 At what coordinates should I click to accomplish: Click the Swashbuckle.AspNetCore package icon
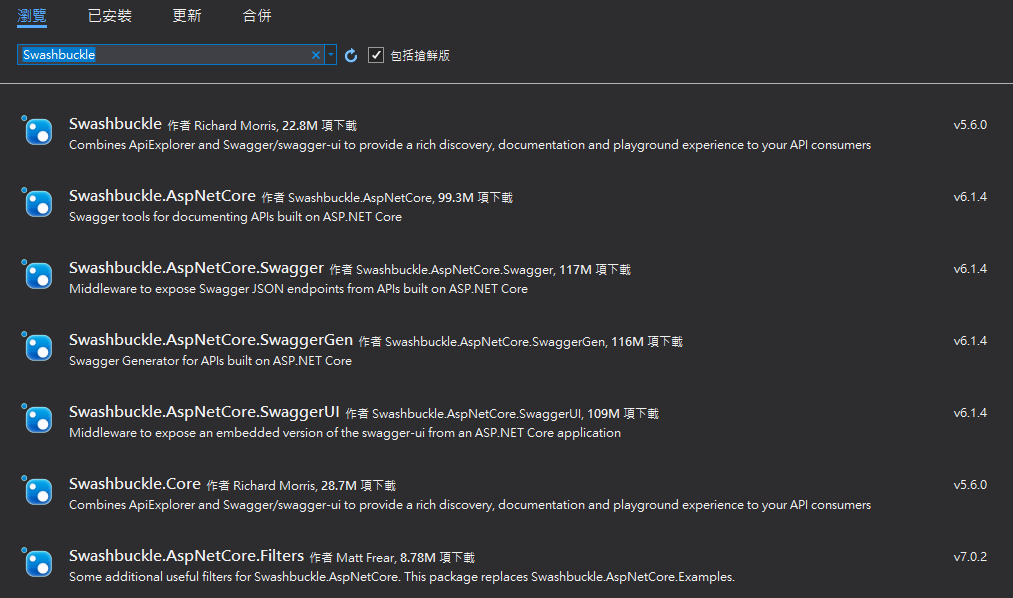(x=37, y=203)
